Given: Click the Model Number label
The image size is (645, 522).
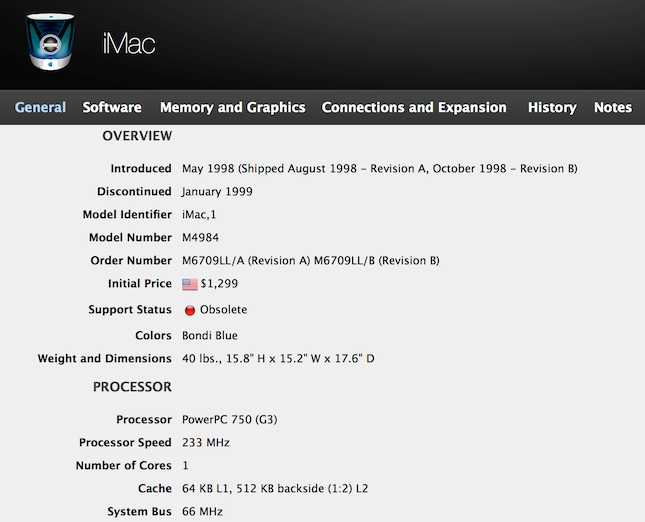Looking at the screenshot, I should click(130, 238).
